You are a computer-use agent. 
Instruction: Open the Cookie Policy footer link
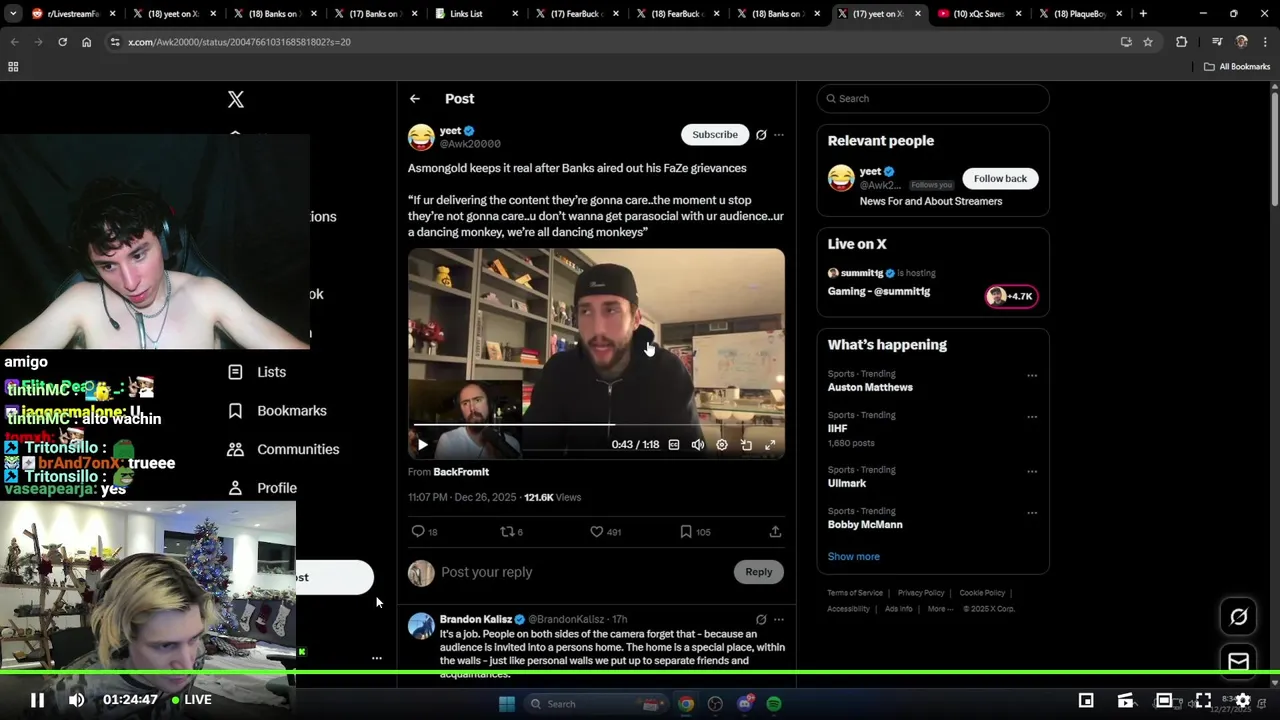pos(982,593)
